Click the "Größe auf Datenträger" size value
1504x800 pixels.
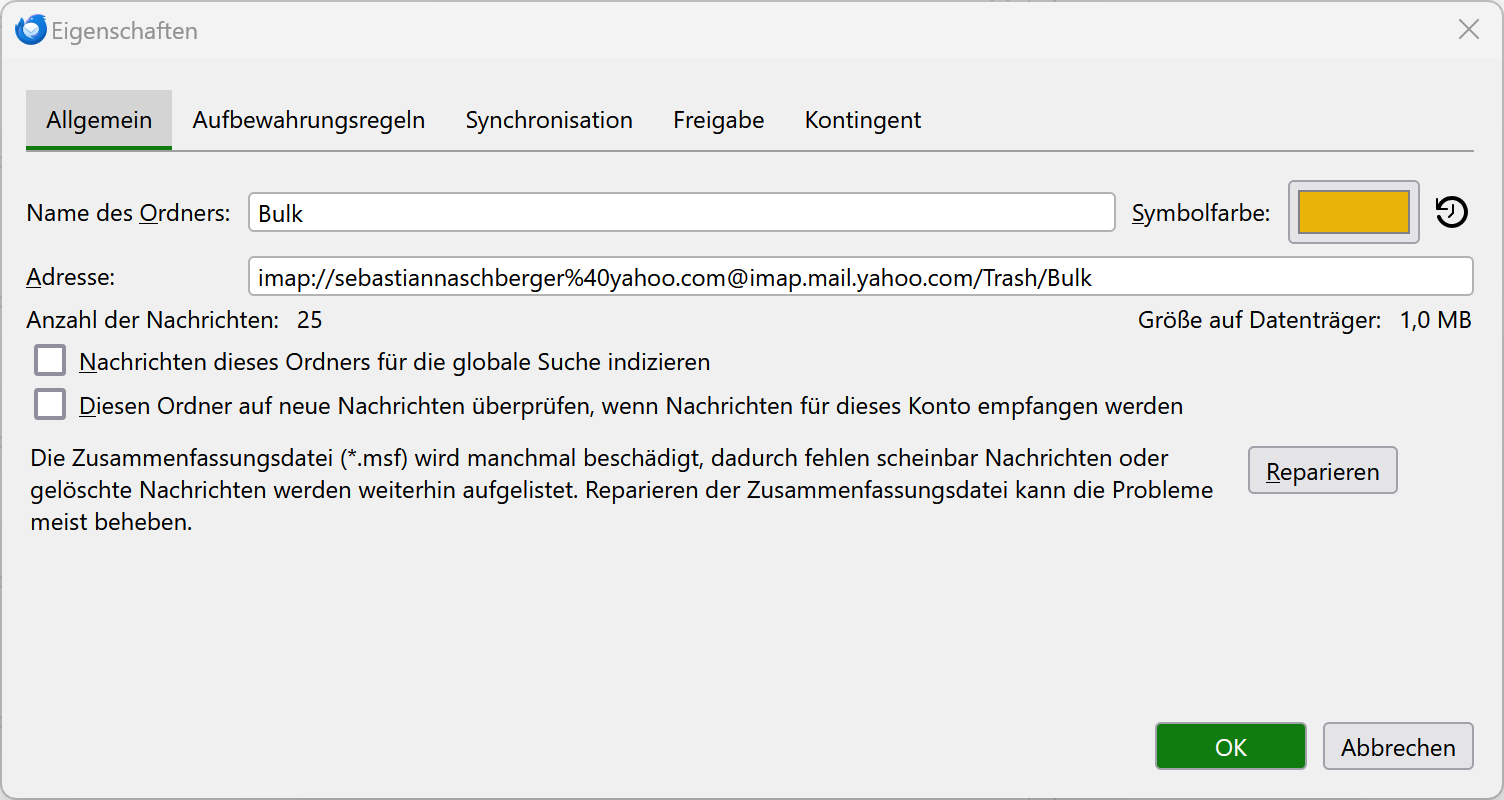[x=1435, y=321]
